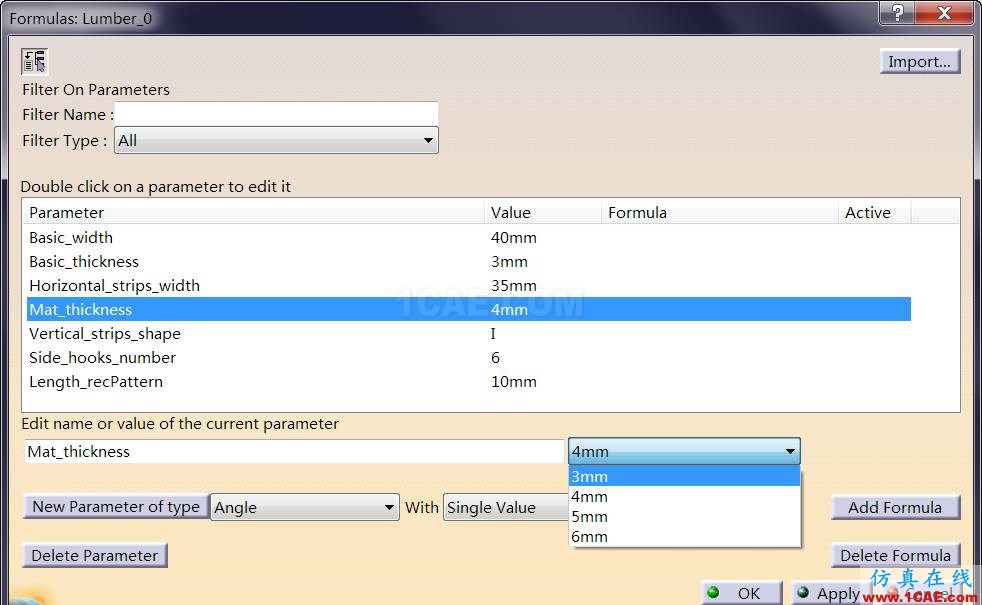Click the value 6 of Side_hooks_number
Image resolution: width=982 pixels, height=605 pixels.
pos(495,358)
